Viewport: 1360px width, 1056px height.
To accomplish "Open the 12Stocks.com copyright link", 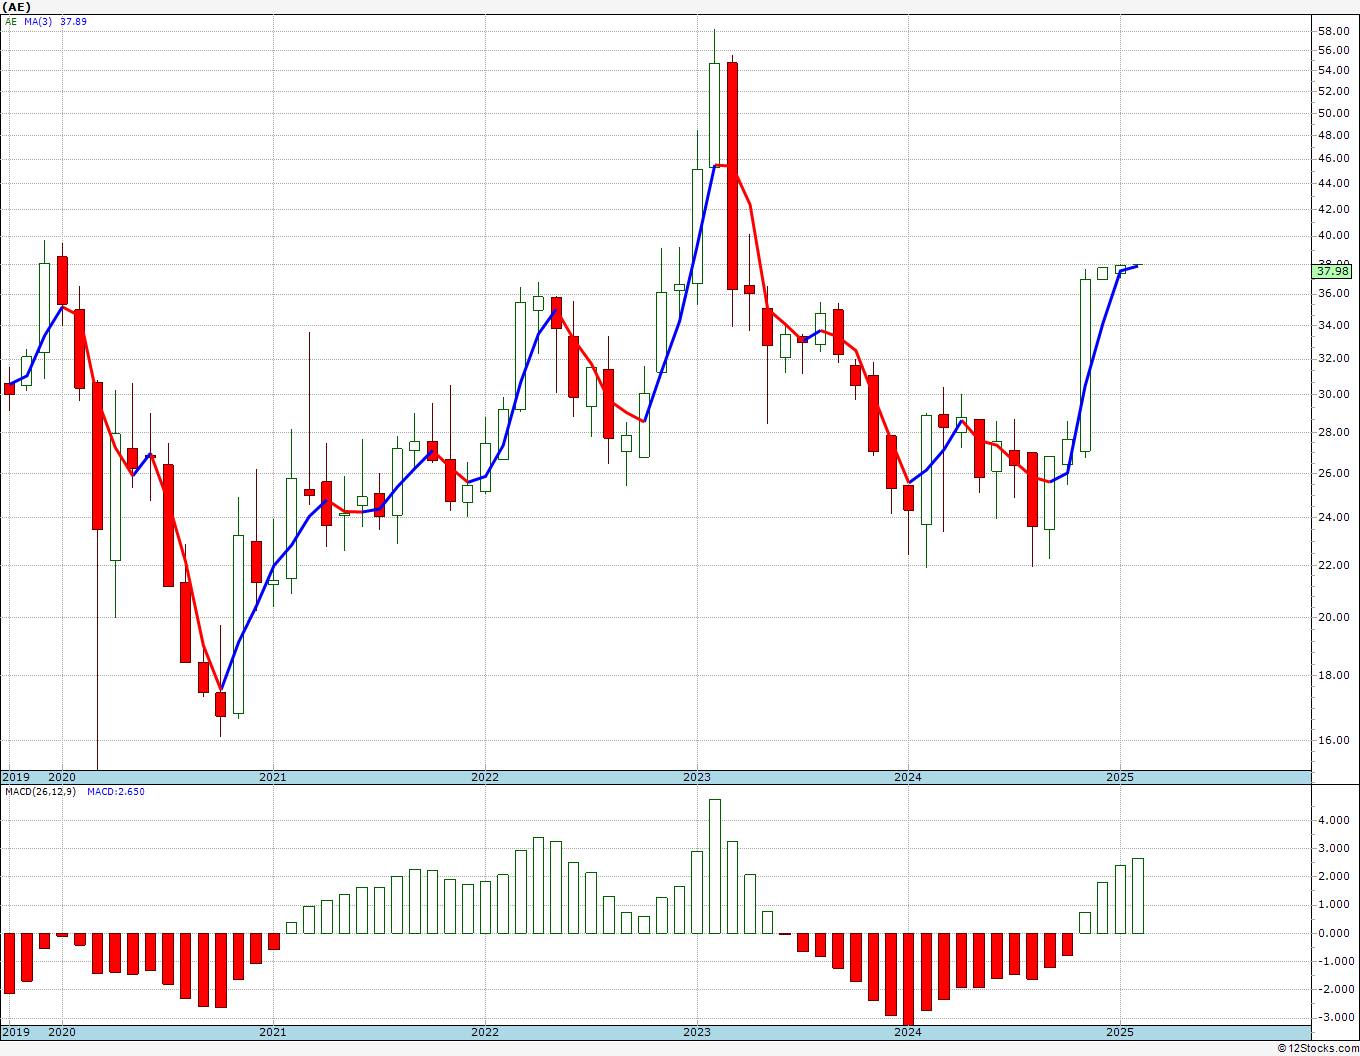I will click(1320, 1048).
